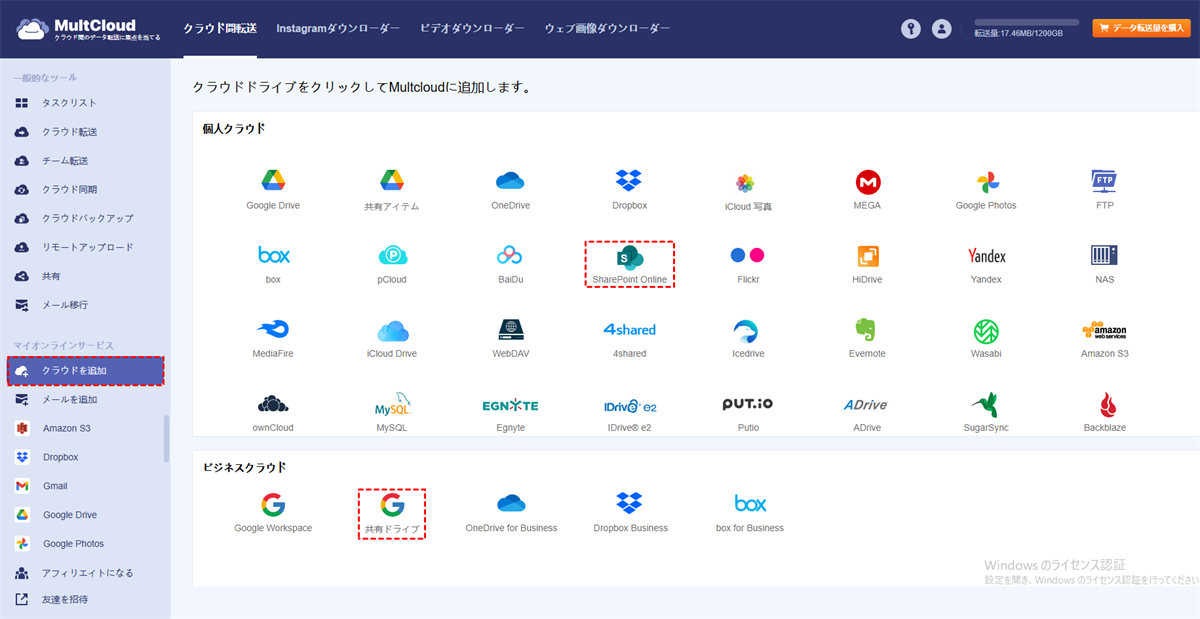Choose the ownCloud option

[273, 411]
